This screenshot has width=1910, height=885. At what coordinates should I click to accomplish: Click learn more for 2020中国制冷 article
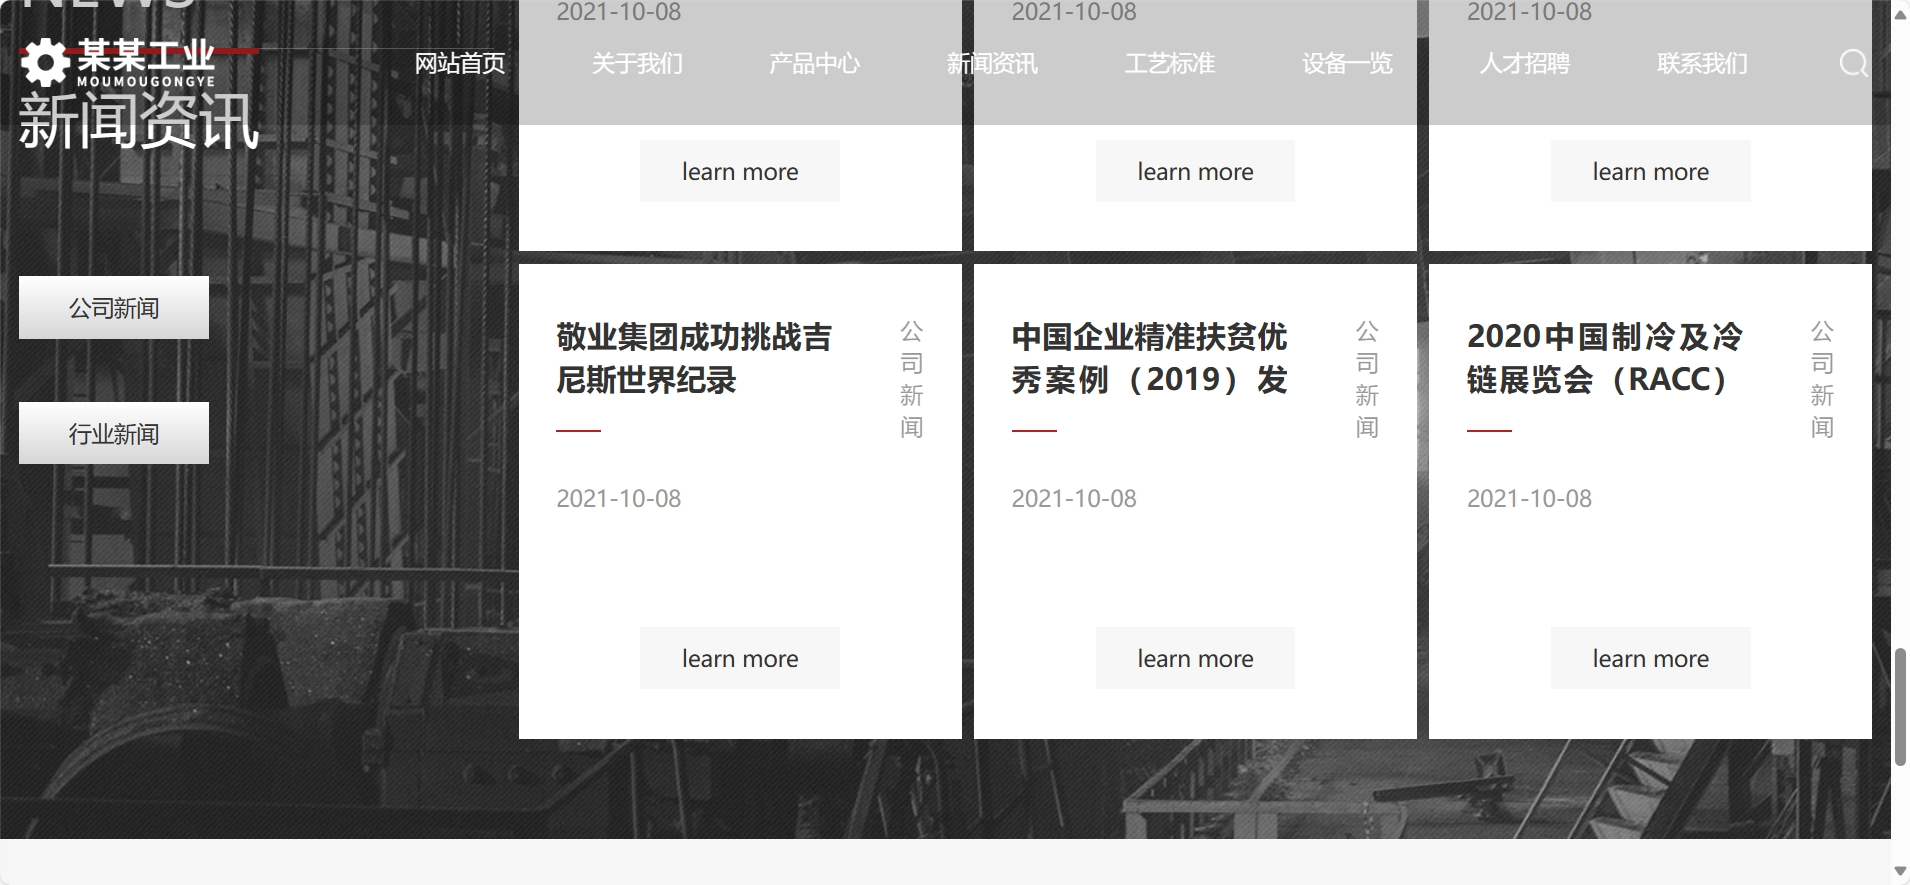pyautogui.click(x=1650, y=658)
